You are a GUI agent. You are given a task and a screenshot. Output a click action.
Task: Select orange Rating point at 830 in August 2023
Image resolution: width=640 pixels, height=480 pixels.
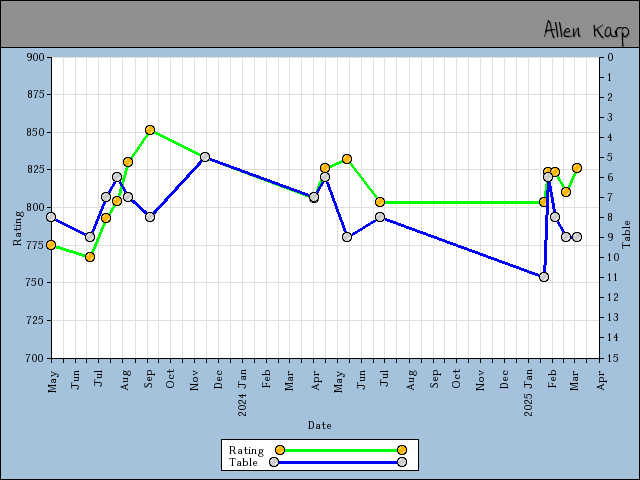128,162
